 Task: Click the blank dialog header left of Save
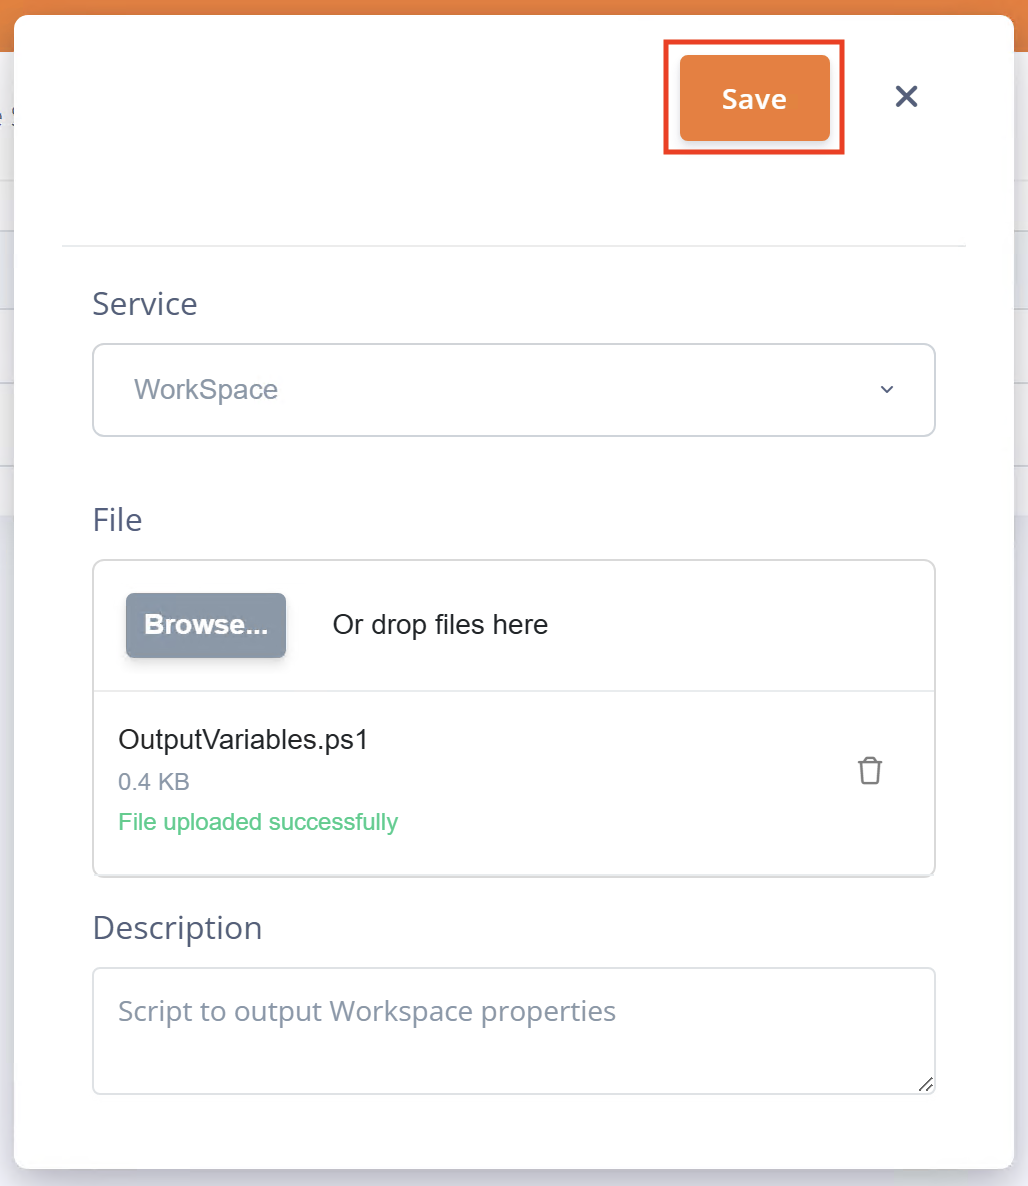[350, 100]
